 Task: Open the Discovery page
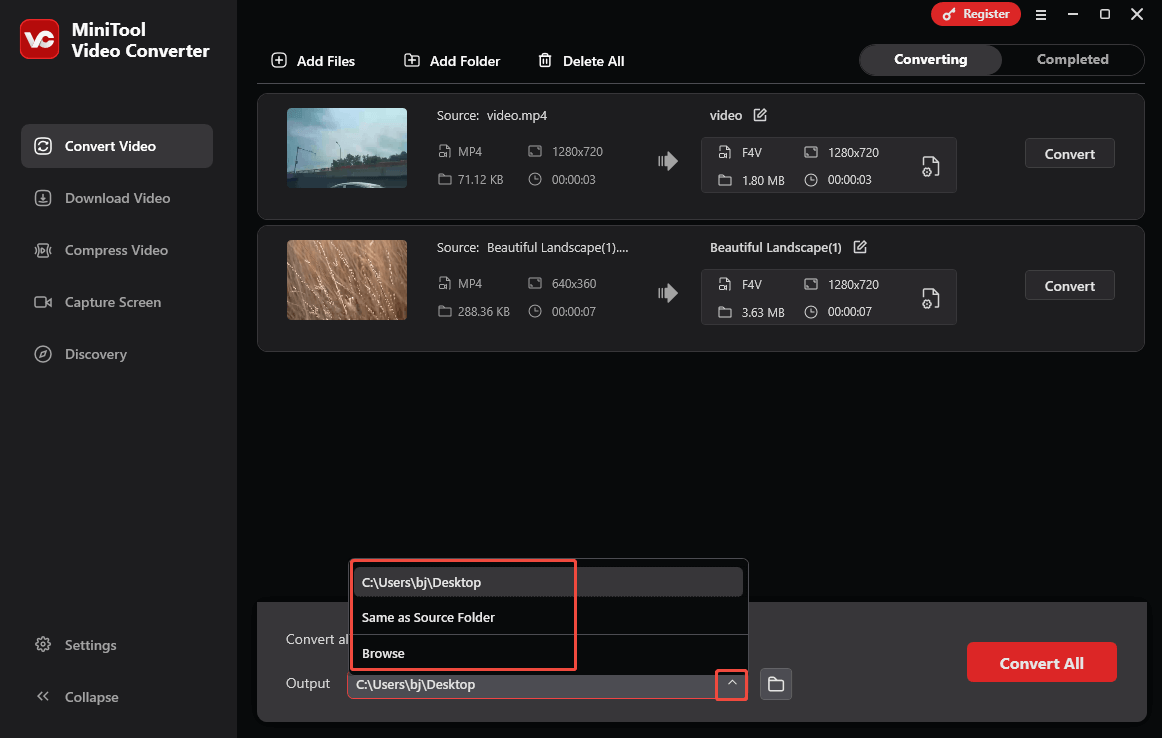[x=81, y=354]
